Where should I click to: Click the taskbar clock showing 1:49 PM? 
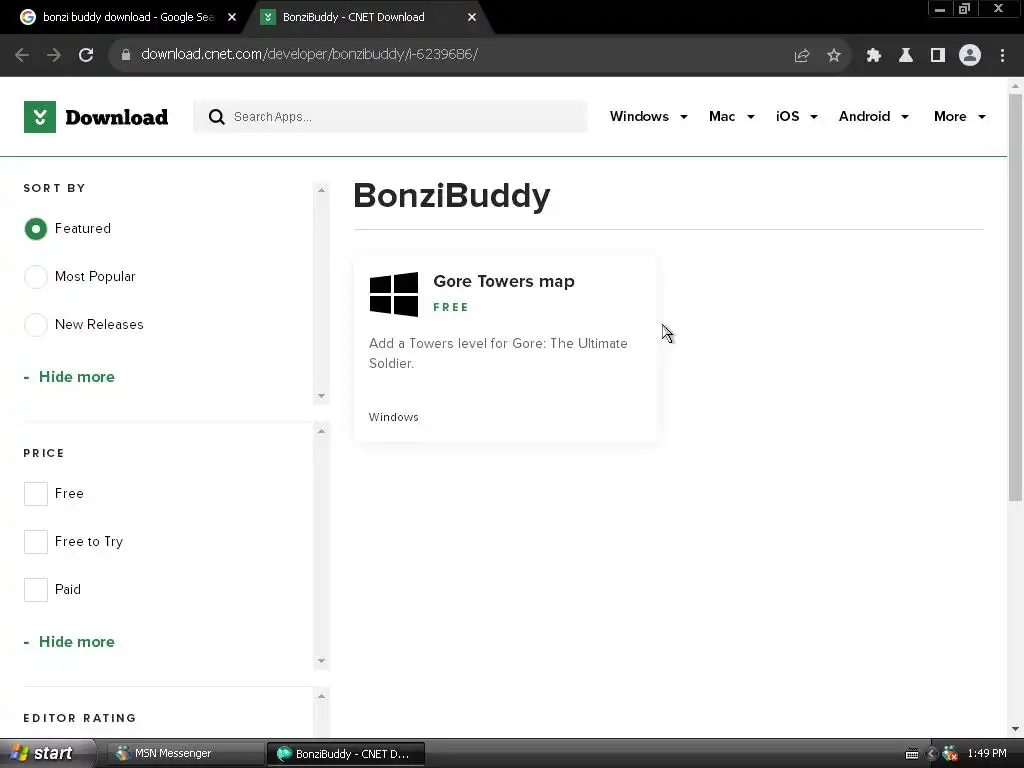coord(987,754)
